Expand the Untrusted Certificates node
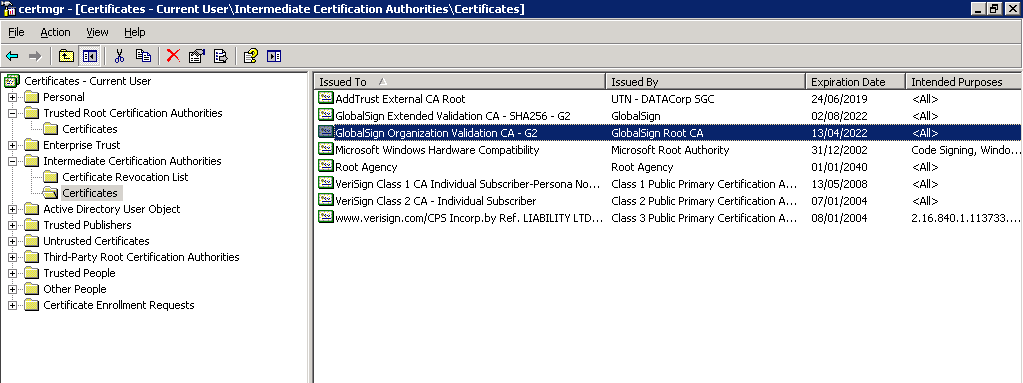 (x=12, y=241)
